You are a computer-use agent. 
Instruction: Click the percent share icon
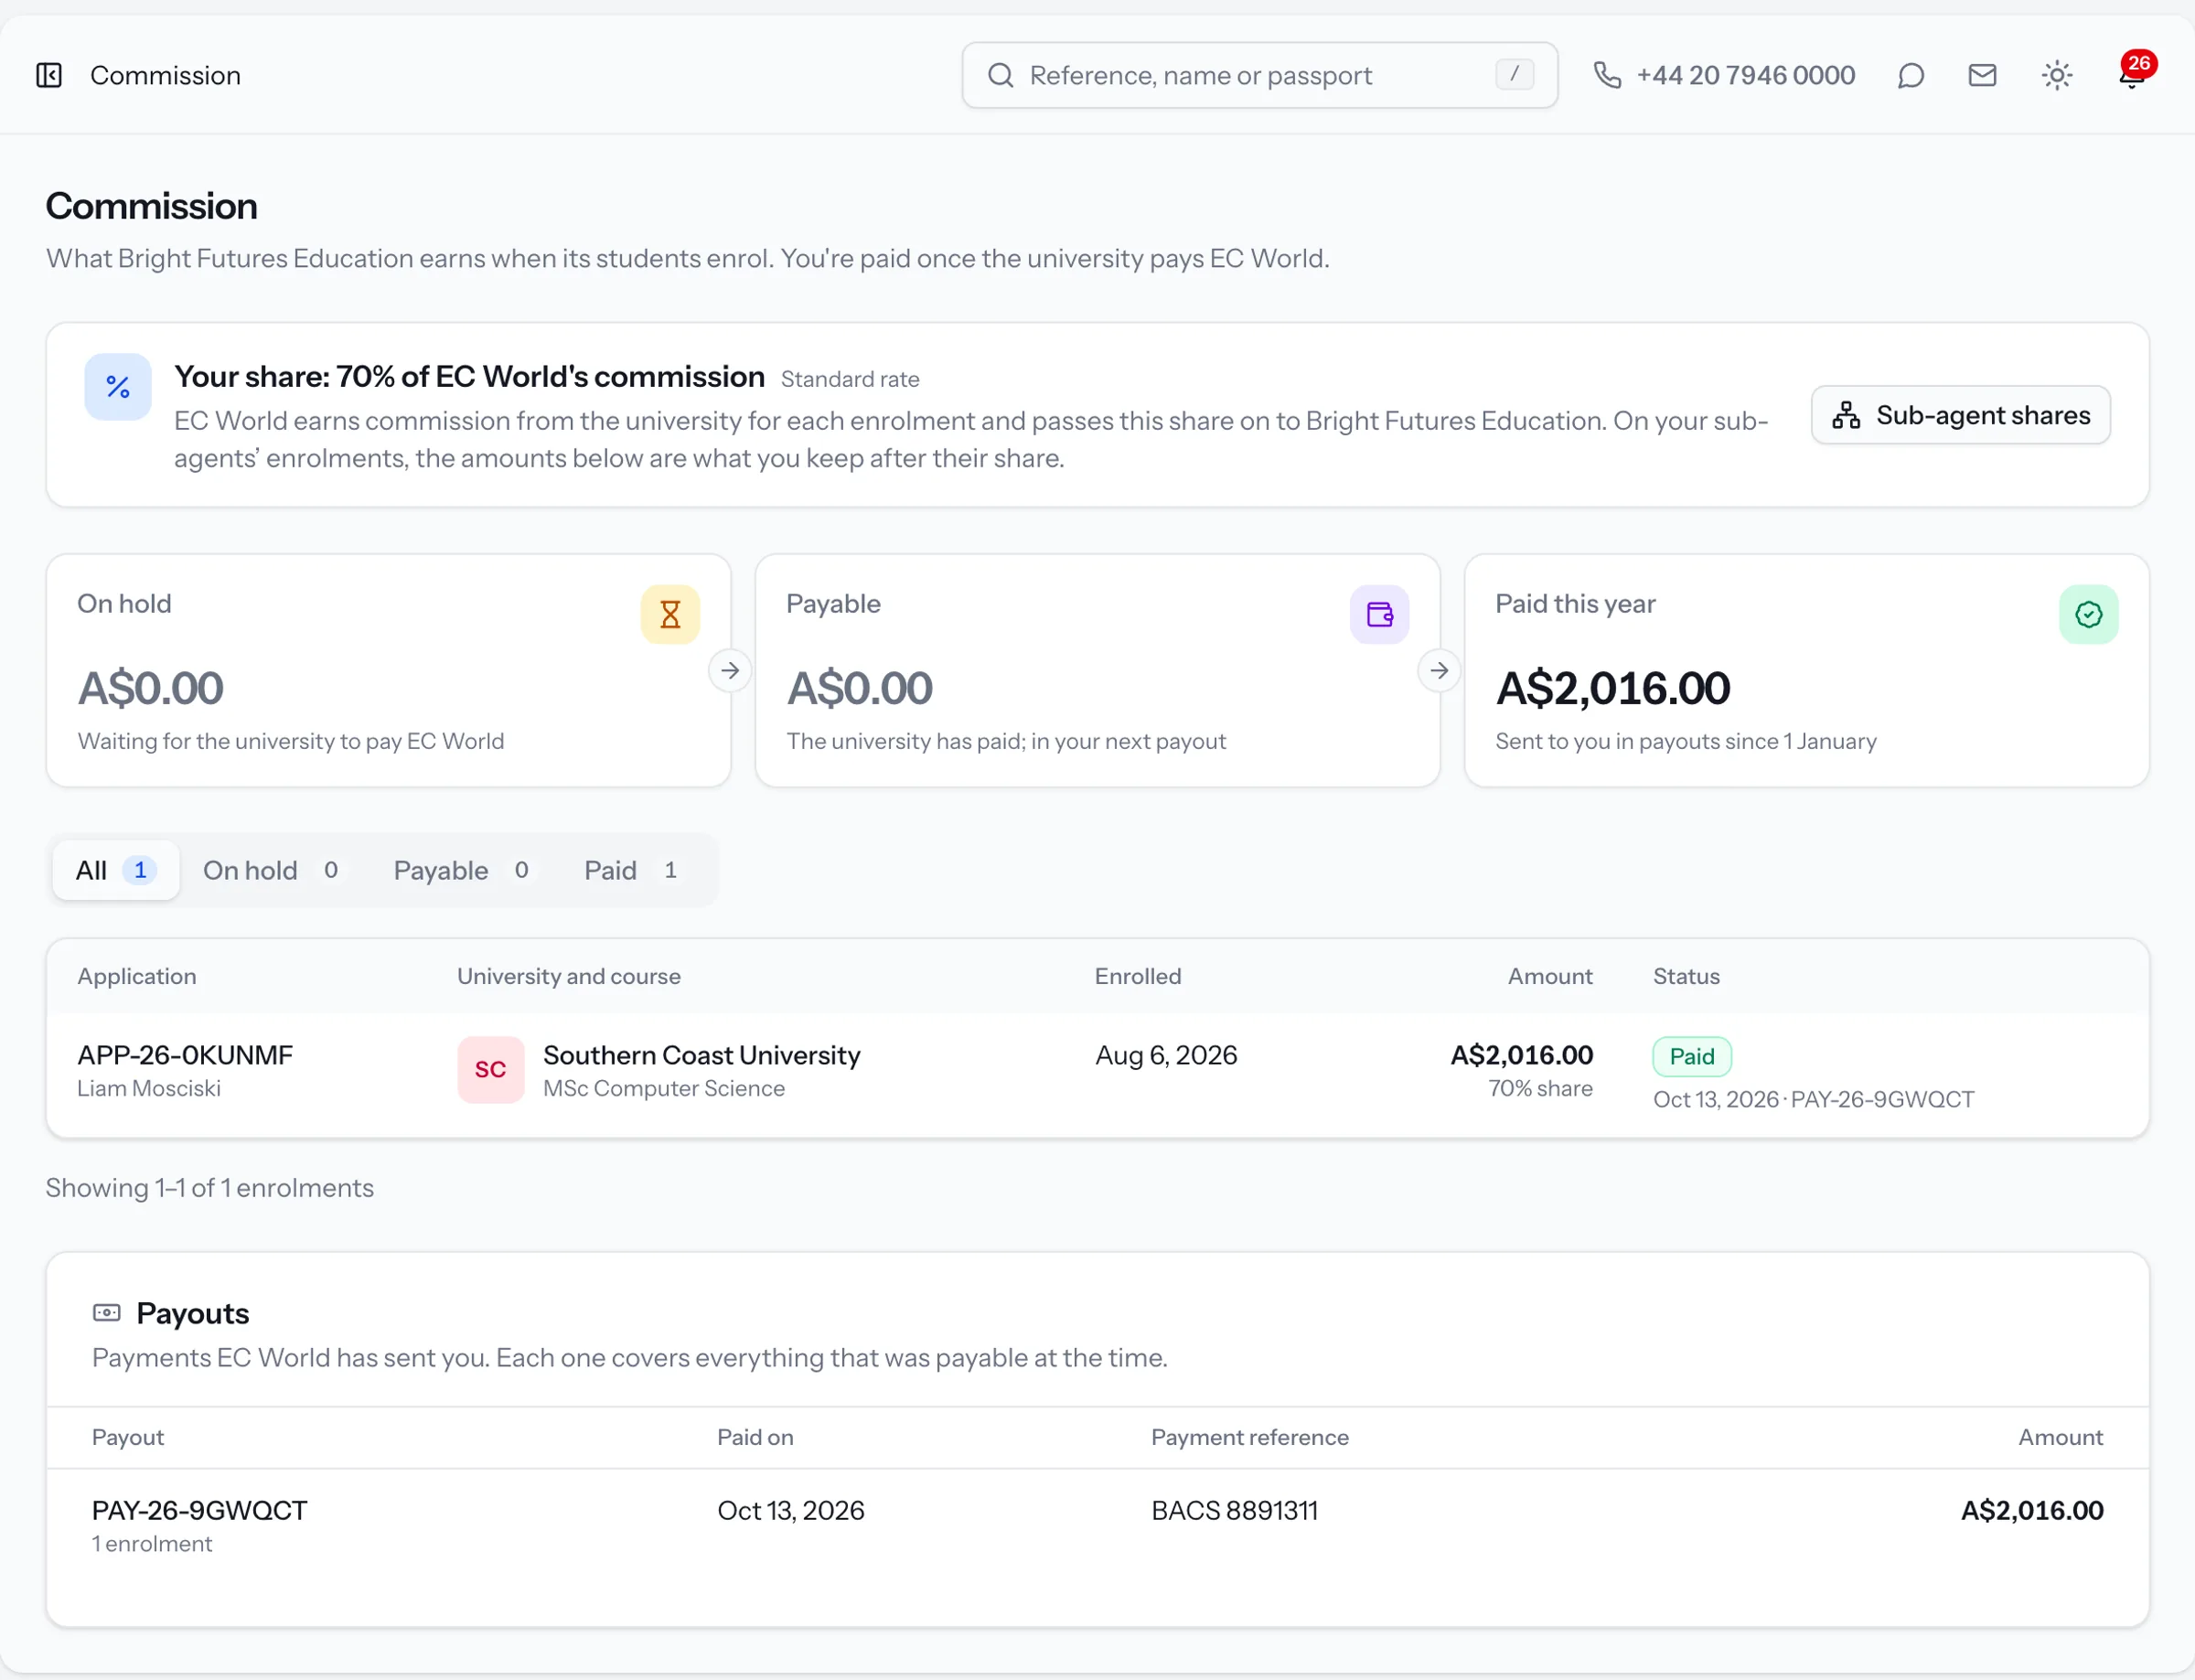point(118,386)
